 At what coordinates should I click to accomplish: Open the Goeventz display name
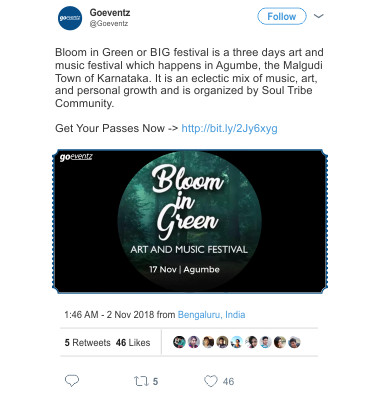point(110,13)
